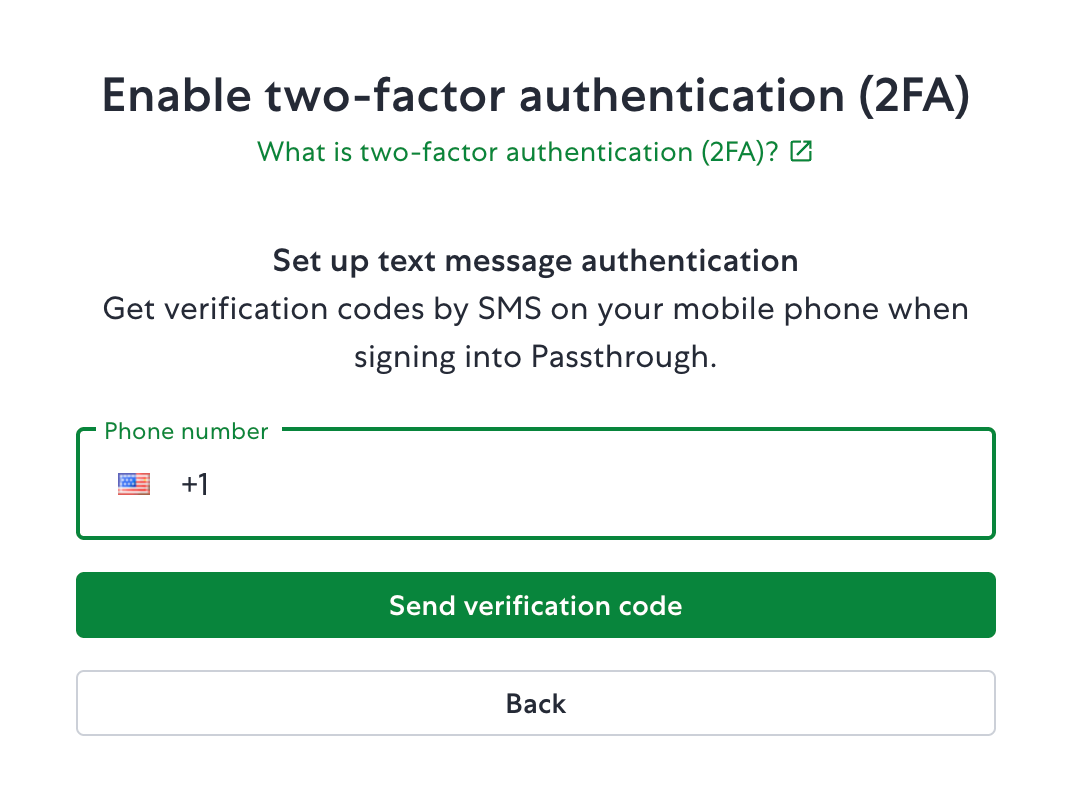Click the "Enable two-factor authentication (2FA)" heading
Image resolution: width=1084 pixels, height=806 pixels.
536,96
